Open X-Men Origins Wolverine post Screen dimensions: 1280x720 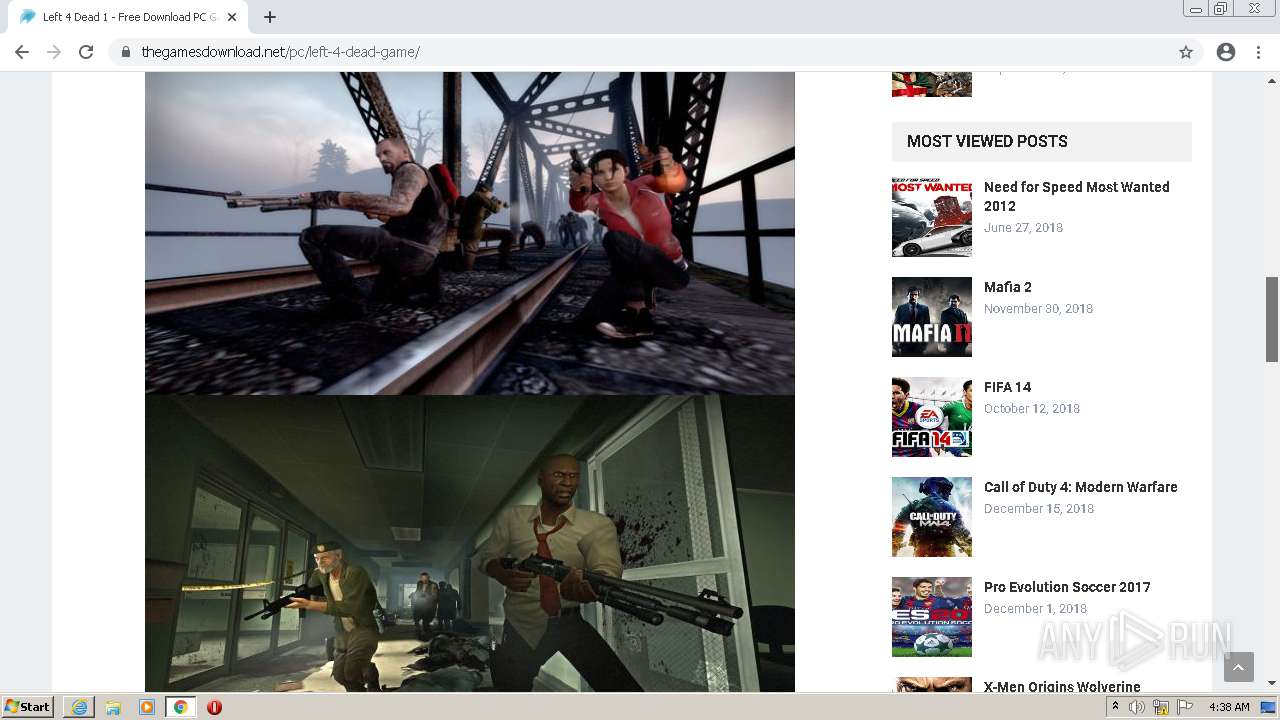pyautogui.click(x=1062, y=686)
